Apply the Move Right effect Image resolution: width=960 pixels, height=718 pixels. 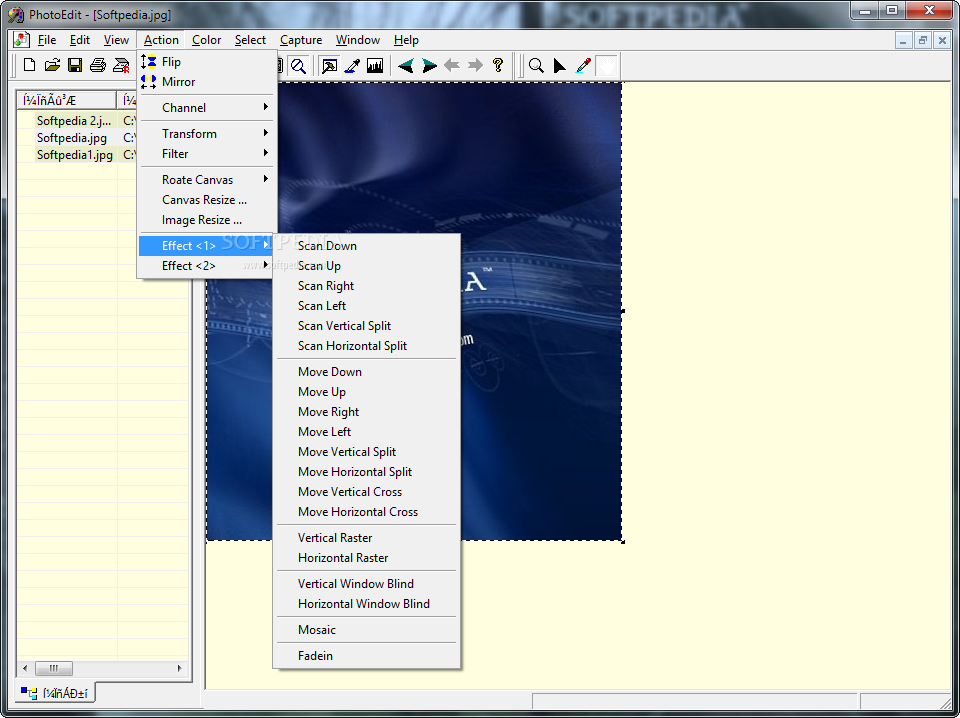(x=367, y=412)
